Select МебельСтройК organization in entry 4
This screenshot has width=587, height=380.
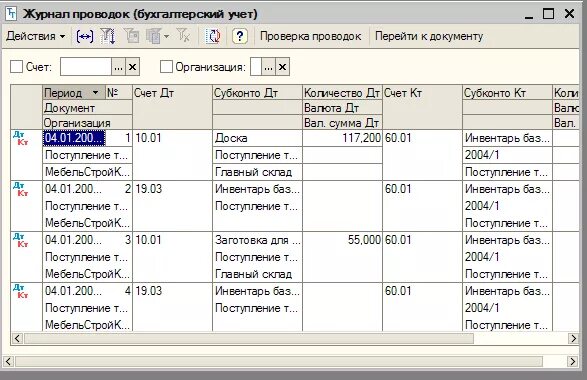pyautogui.click(x=87, y=325)
